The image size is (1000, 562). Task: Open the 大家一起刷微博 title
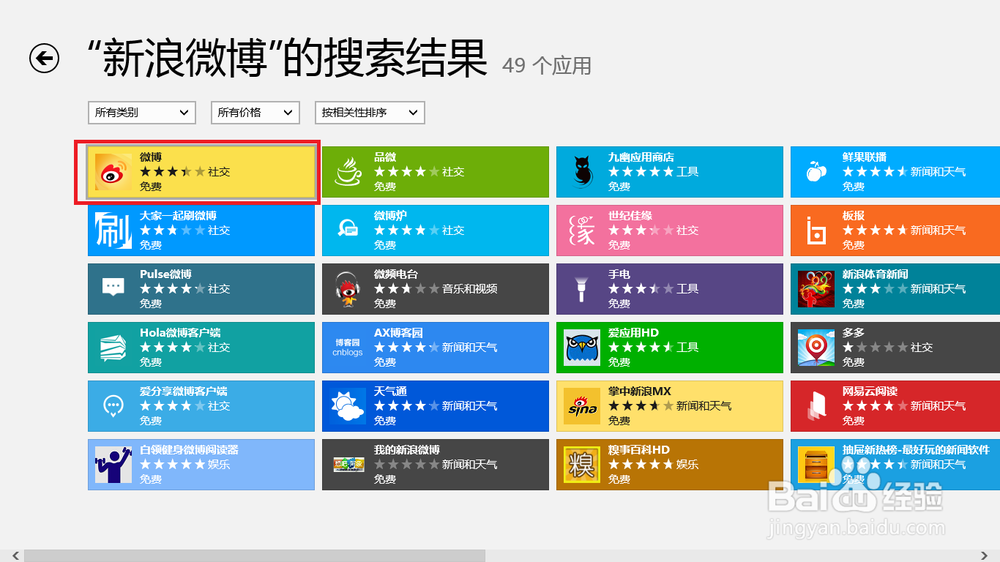178,216
